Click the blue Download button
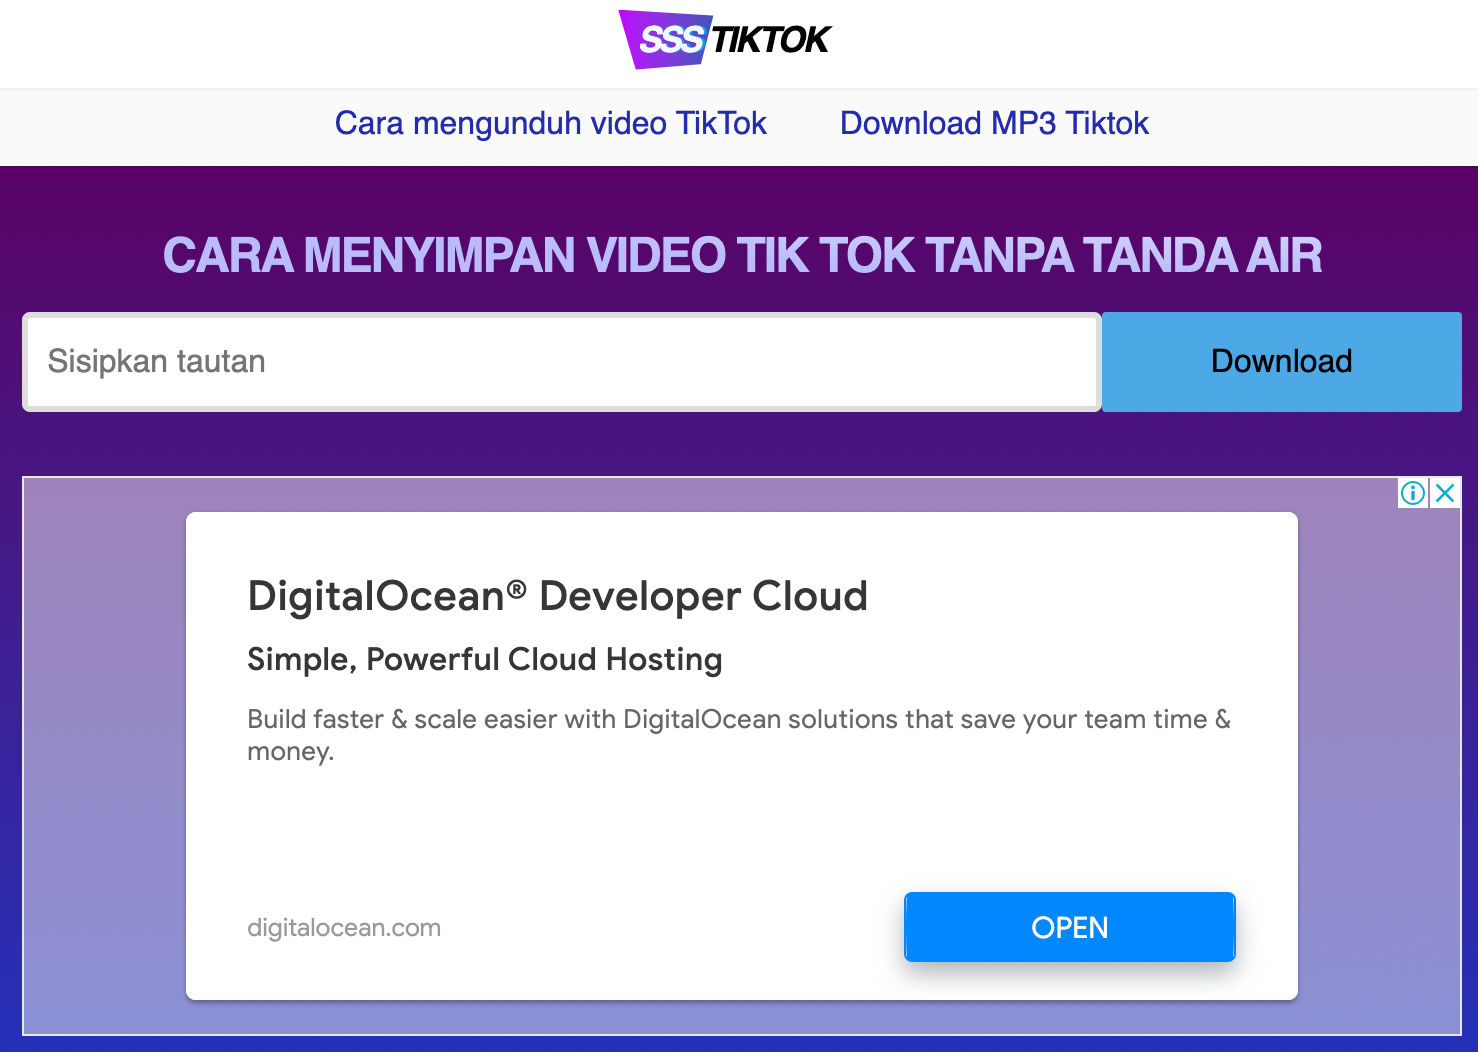 (1281, 361)
